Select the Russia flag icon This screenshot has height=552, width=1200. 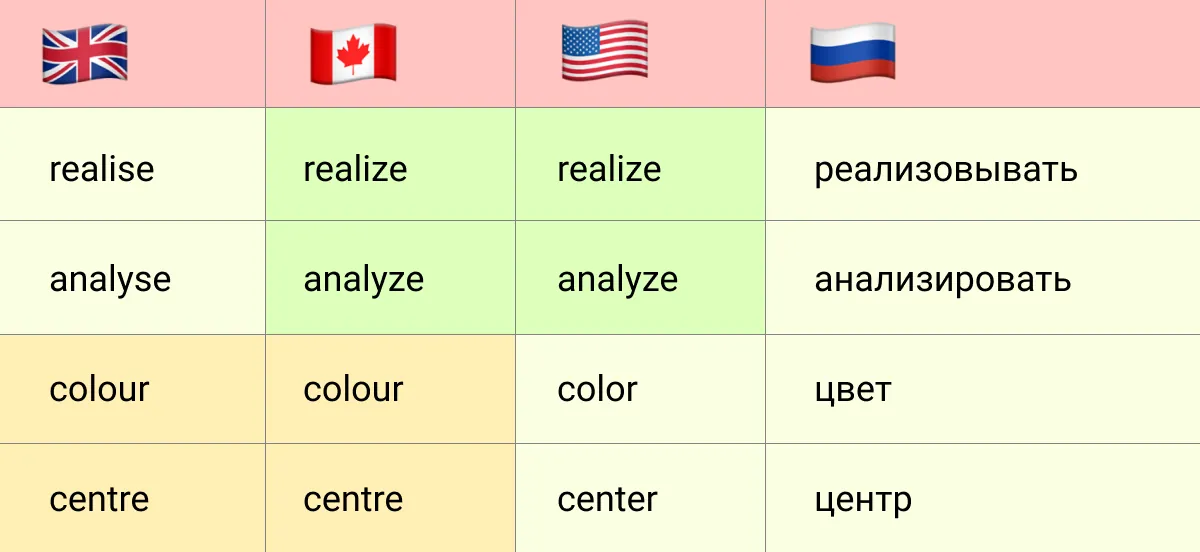coord(853,53)
